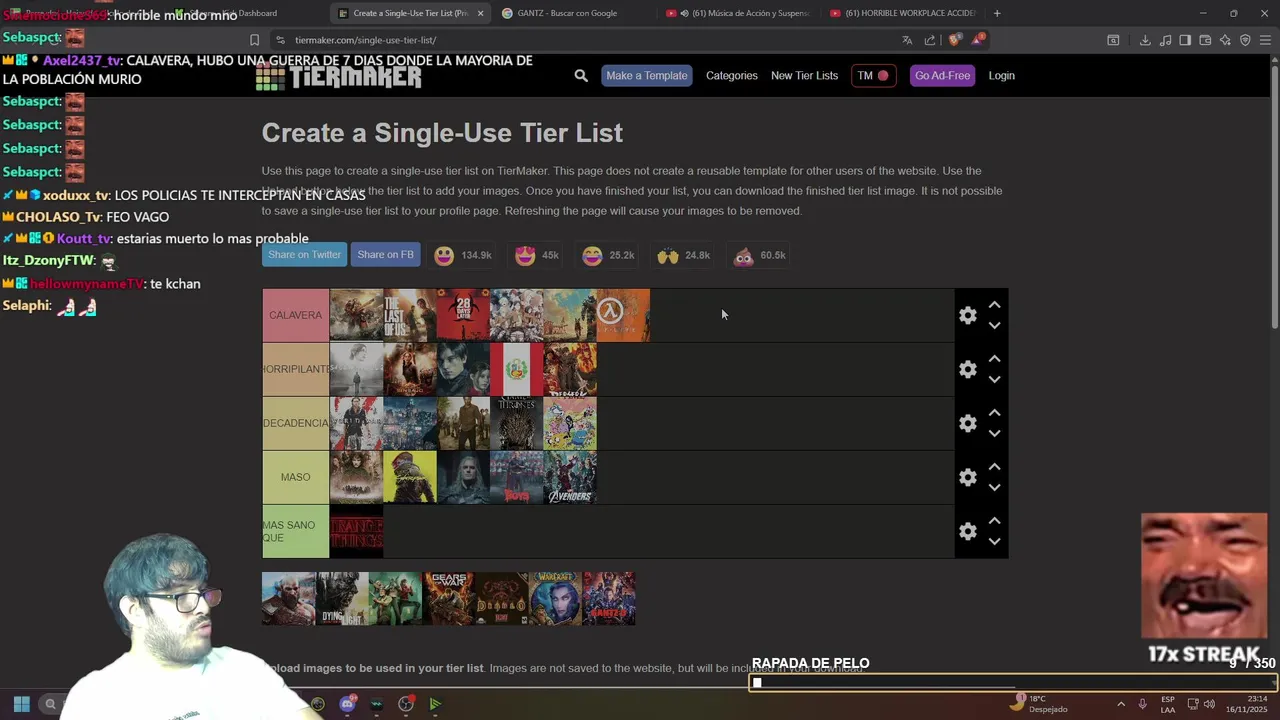The image size is (1280, 720).
Task: Click the Share on Twitter button
Action: tap(304, 255)
